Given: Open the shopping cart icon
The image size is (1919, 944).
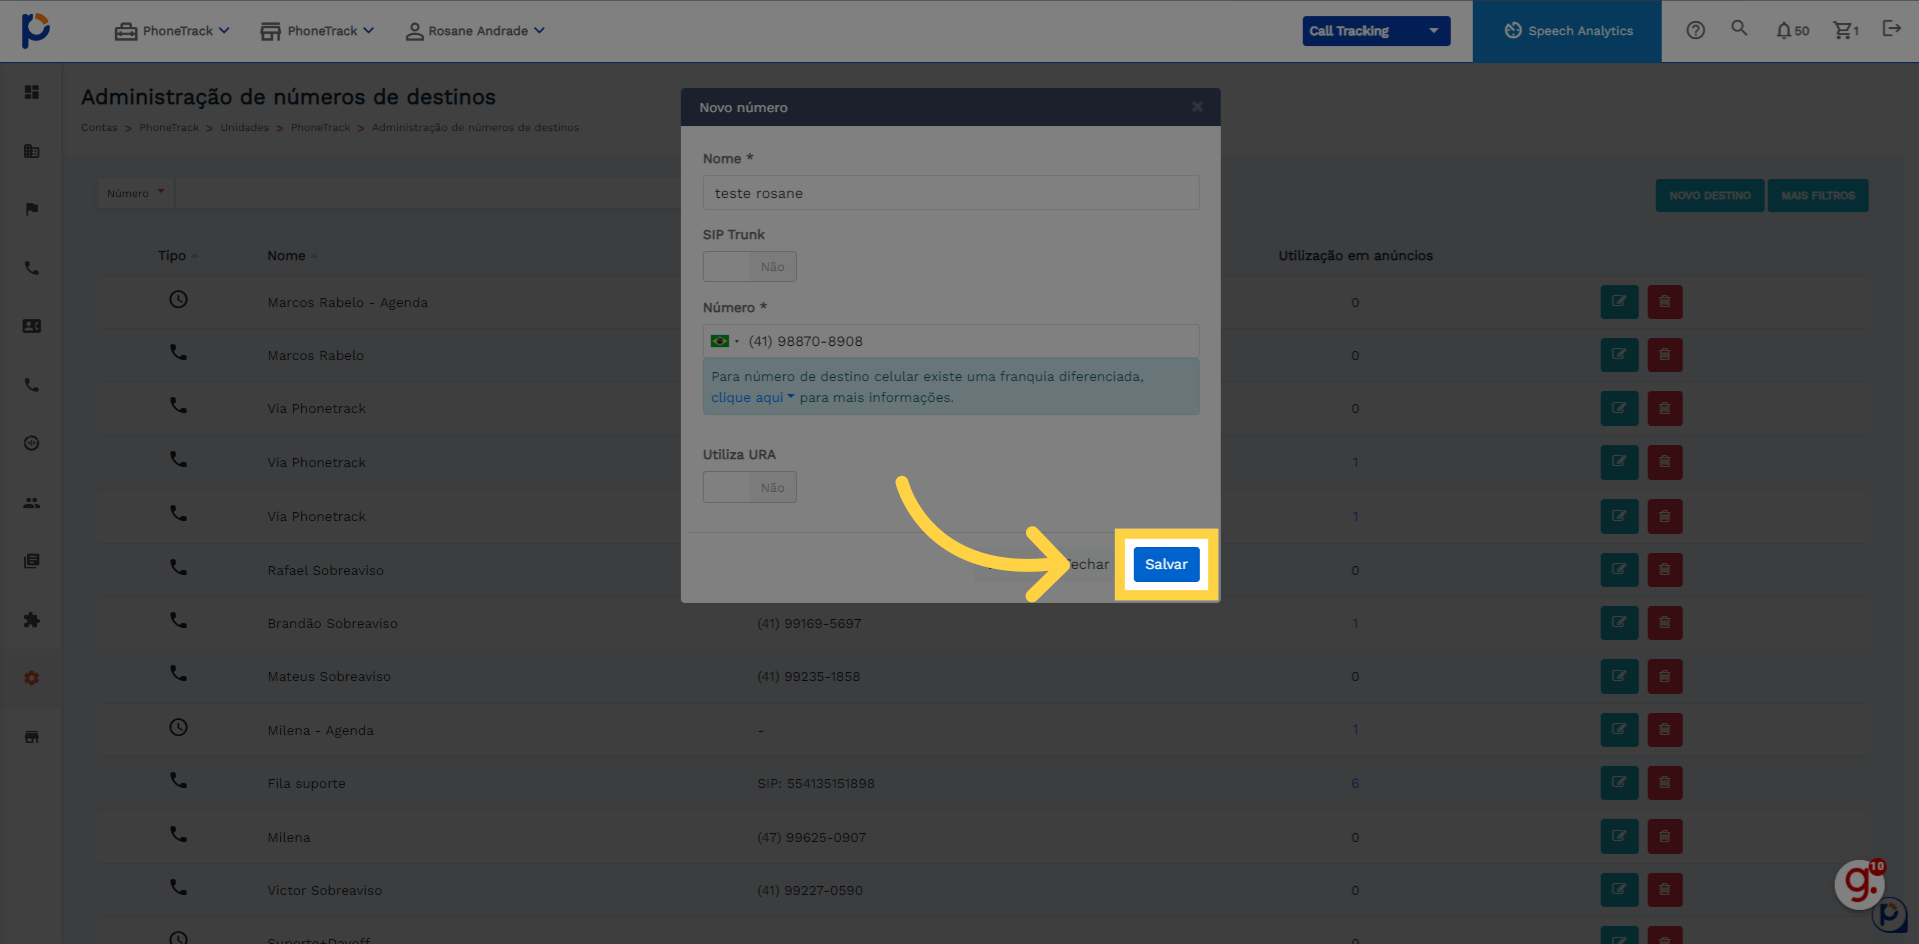Looking at the screenshot, I should click(x=1842, y=31).
